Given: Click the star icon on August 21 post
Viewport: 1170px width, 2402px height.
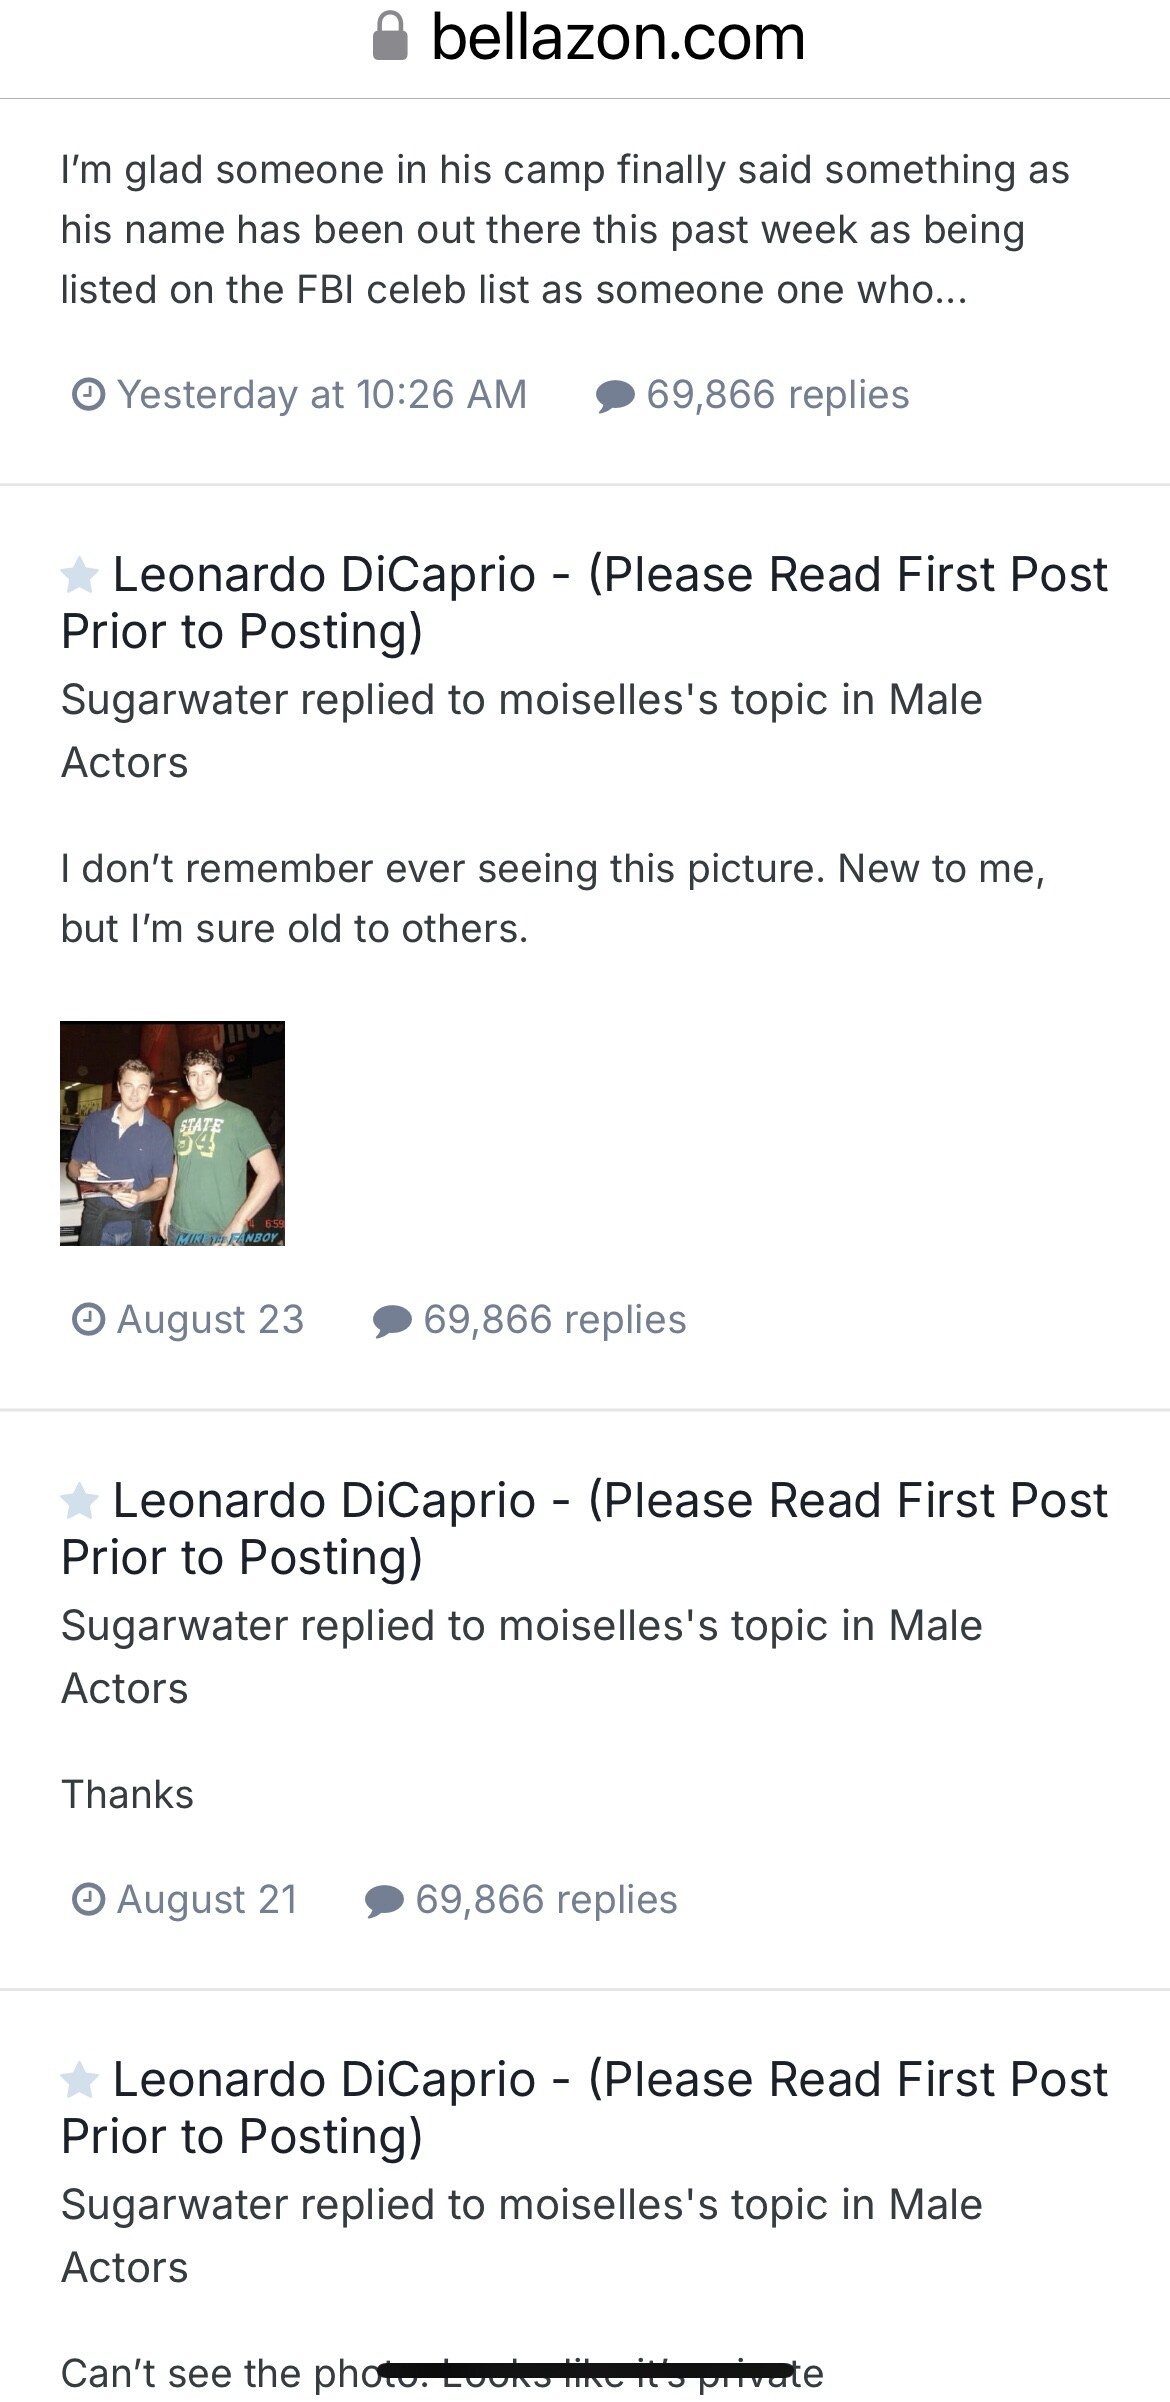Looking at the screenshot, I should (x=80, y=1501).
